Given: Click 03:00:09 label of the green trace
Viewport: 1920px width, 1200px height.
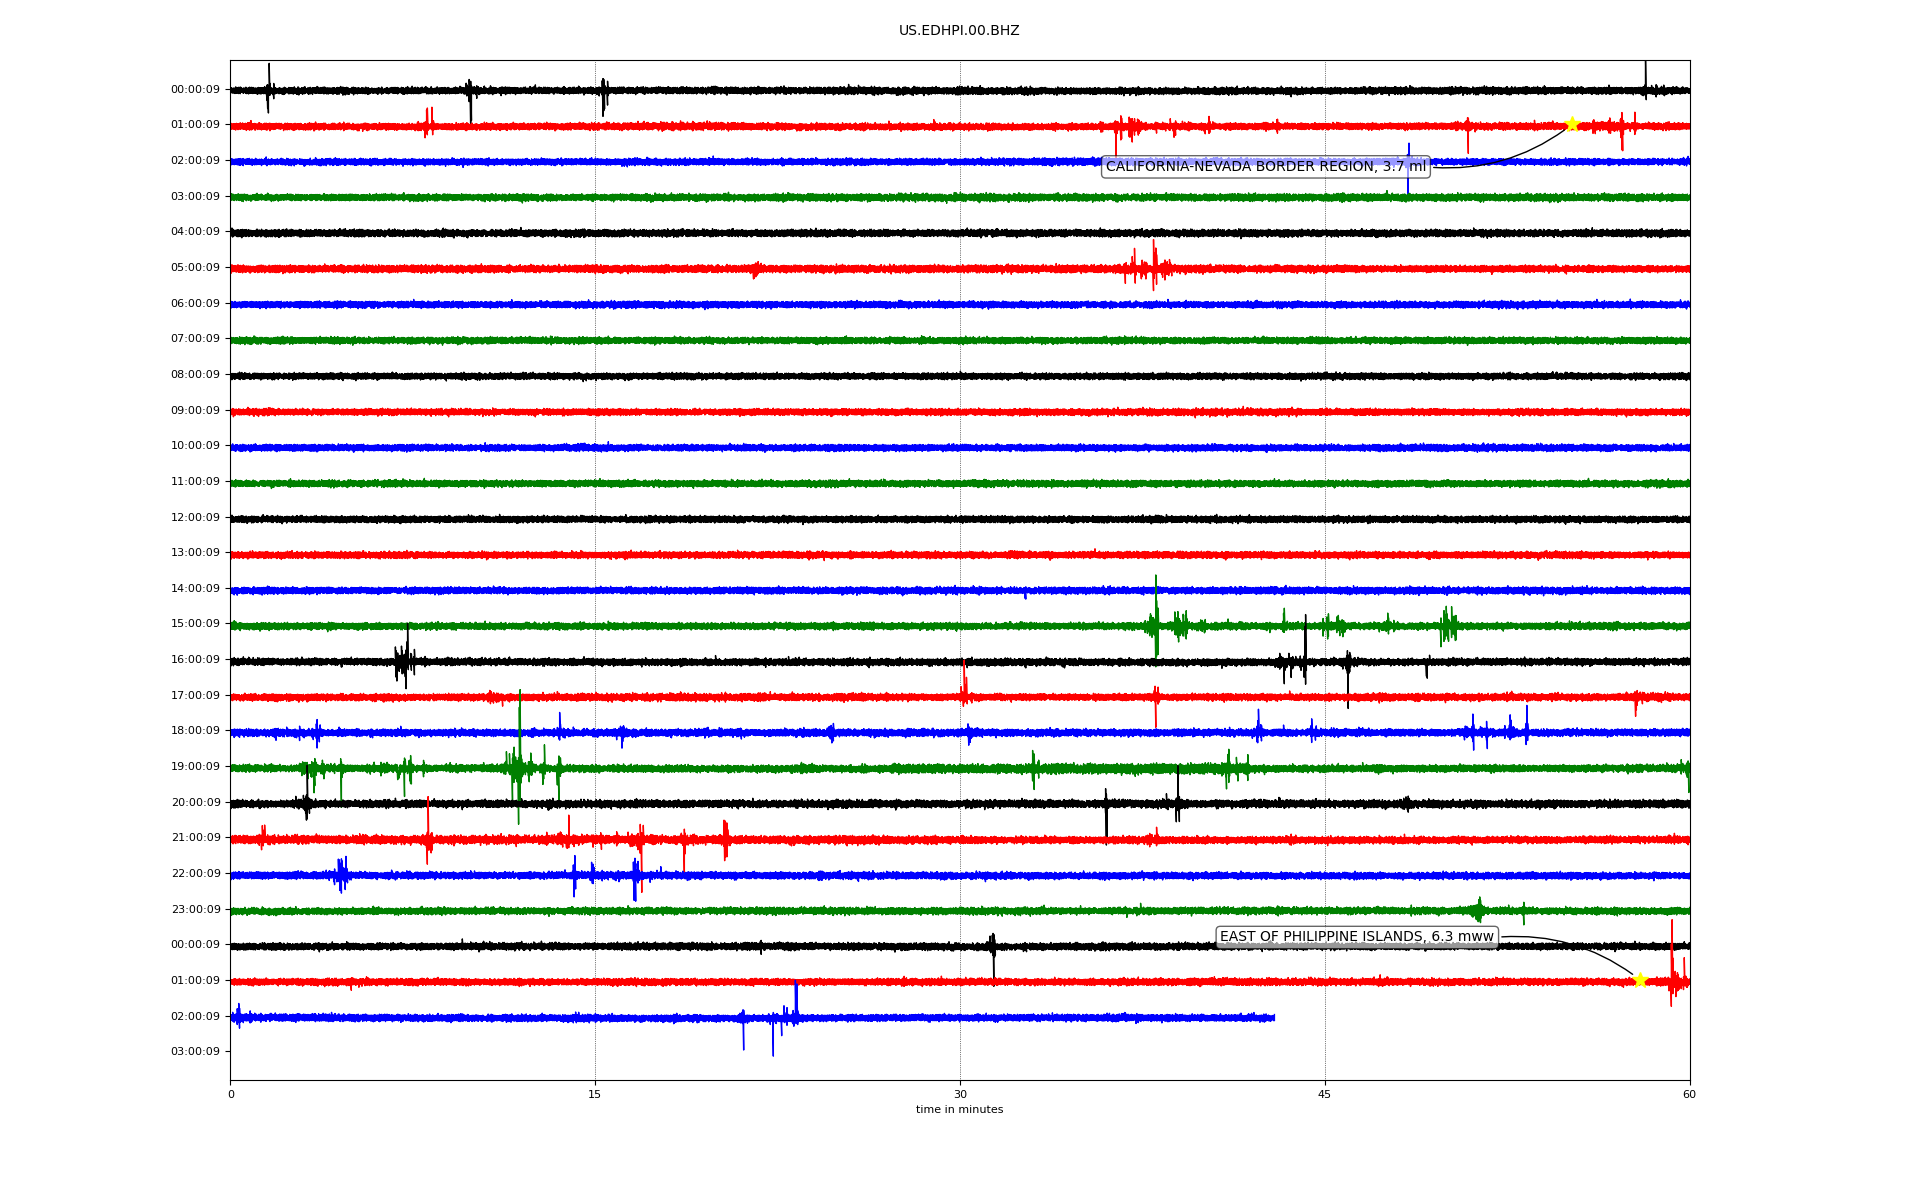Looking at the screenshot, I should click(x=195, y=197).
